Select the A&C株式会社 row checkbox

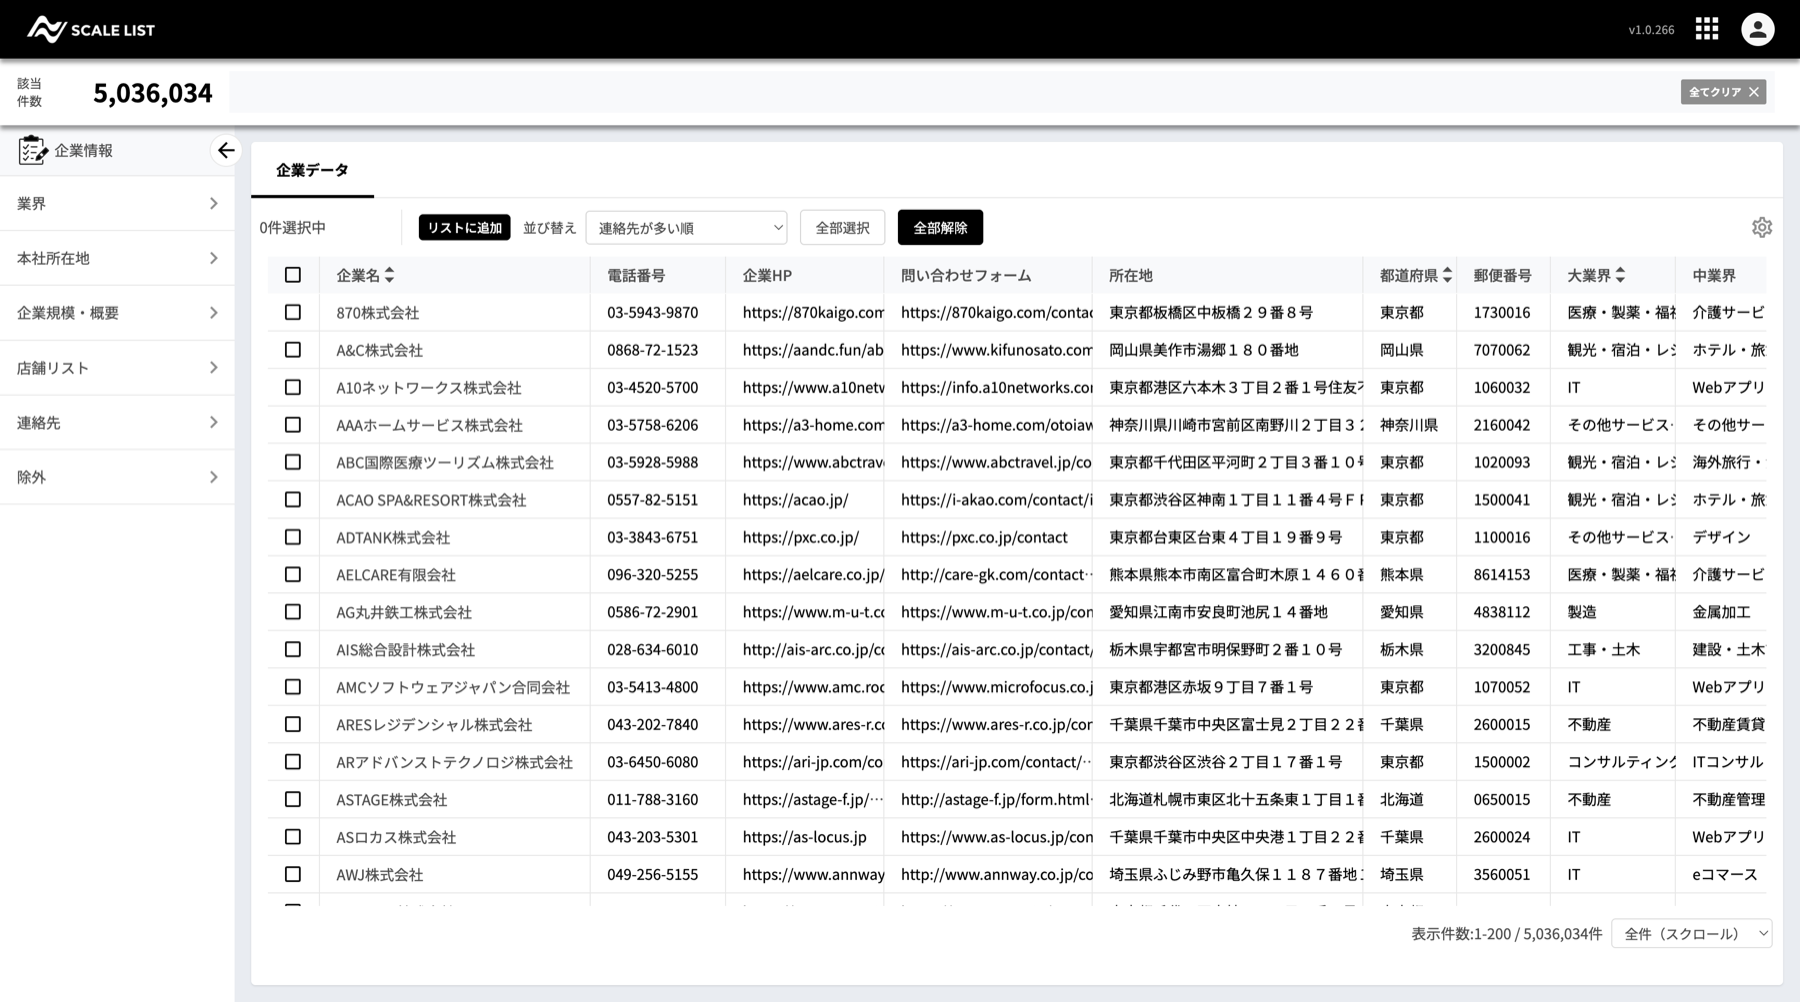pos(293,350)
